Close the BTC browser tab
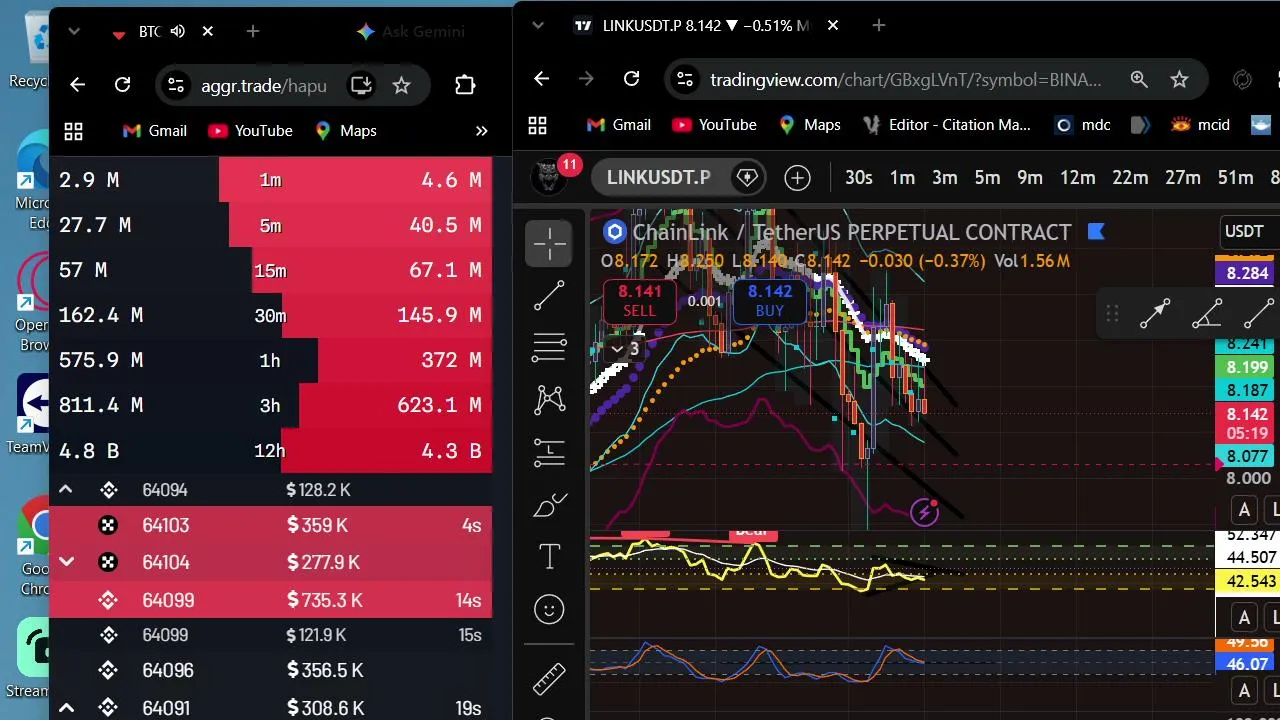Screen dimensions: 1280x720 pyautogui.click(x=207, y=32)
